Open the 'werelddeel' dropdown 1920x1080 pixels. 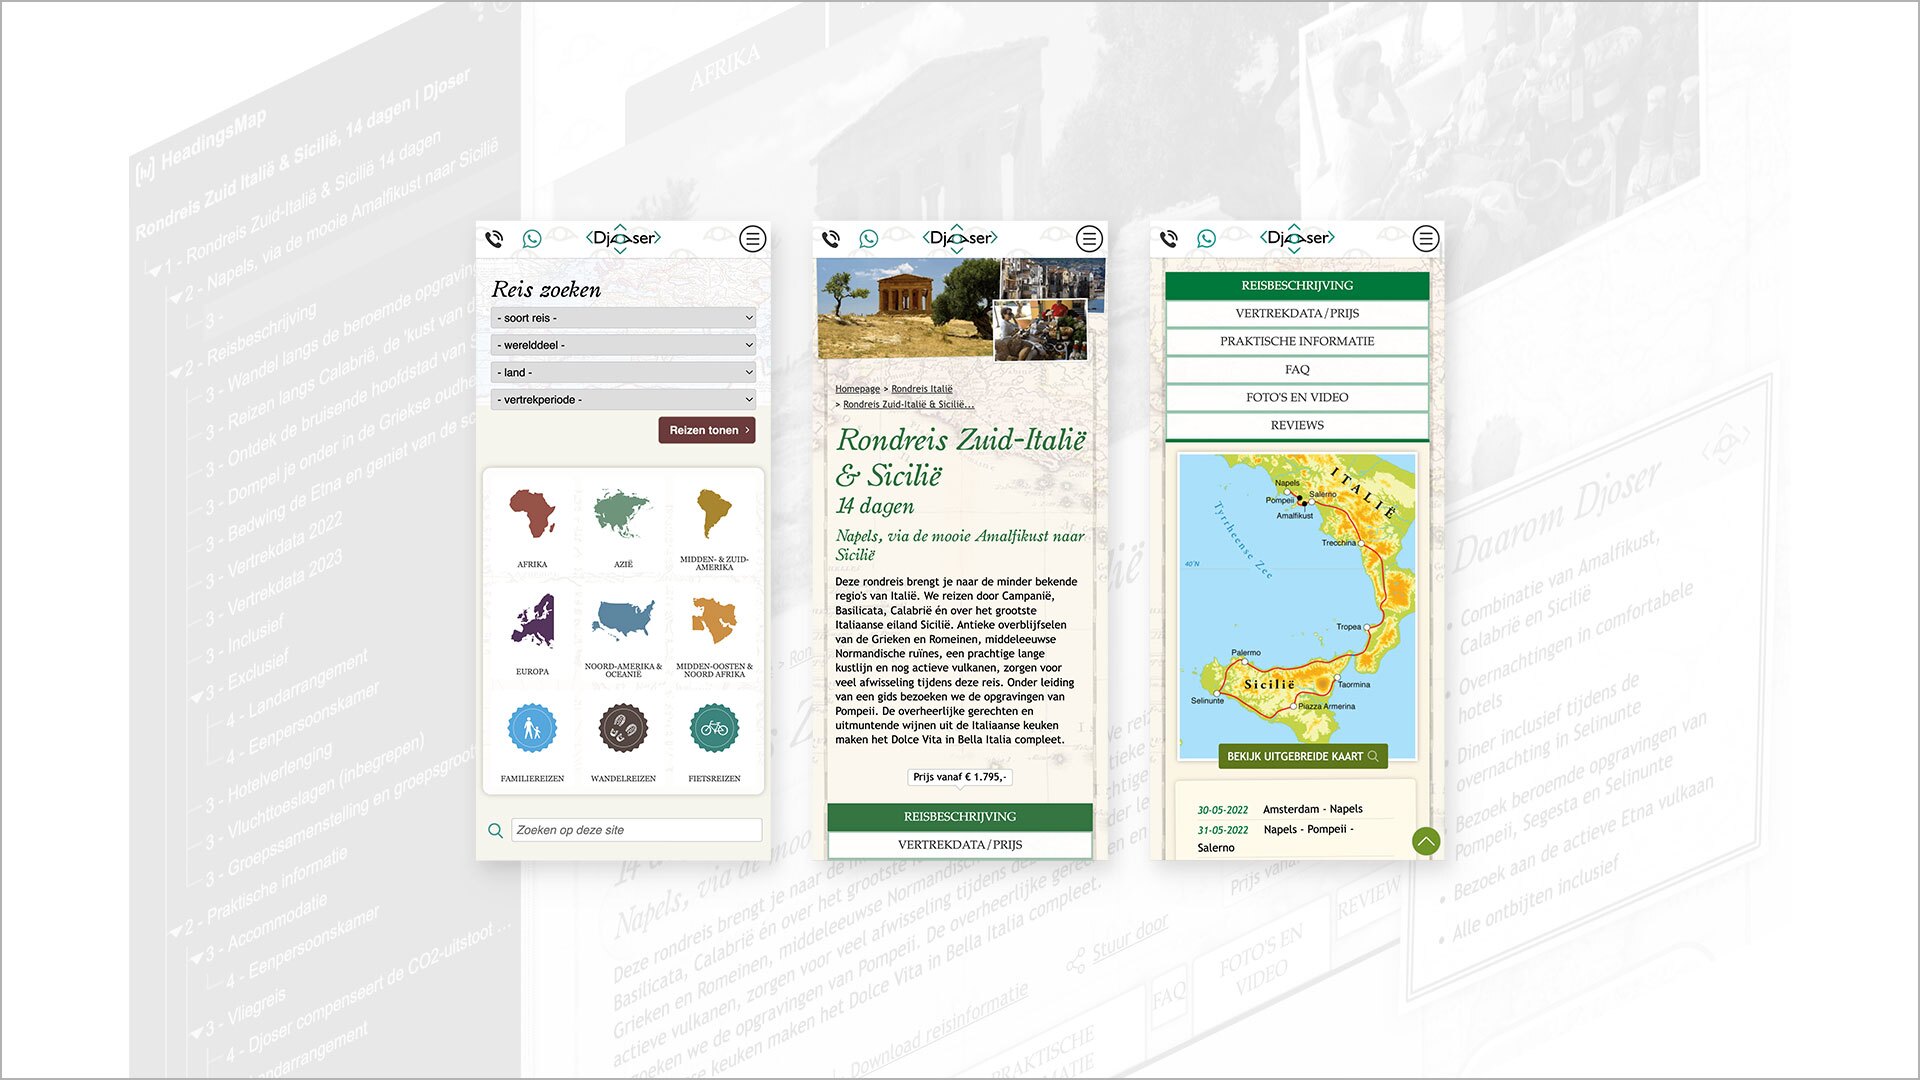pos(623,345)
